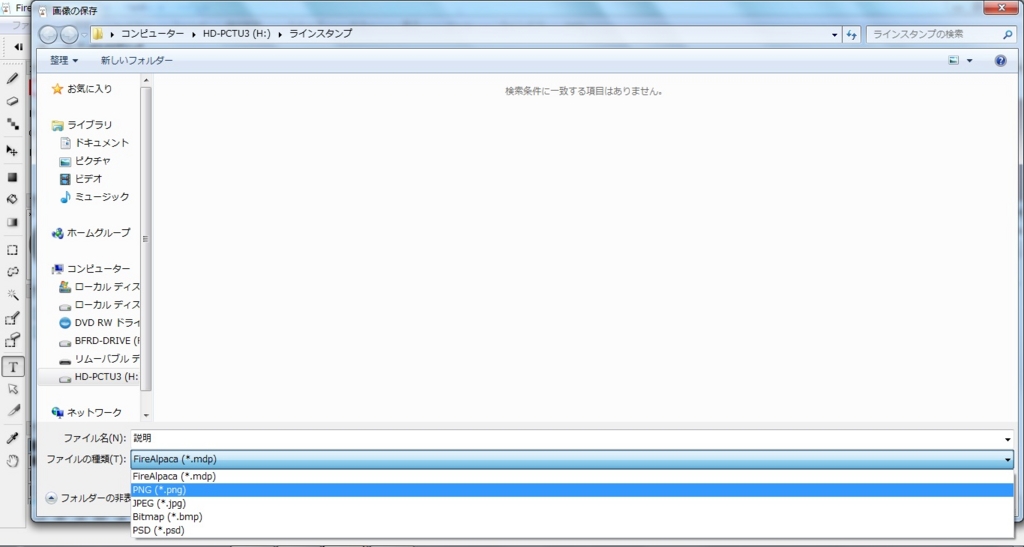Select the Divide (knife) tool
Screen dimensions: 1024x547
click(12, 411)
